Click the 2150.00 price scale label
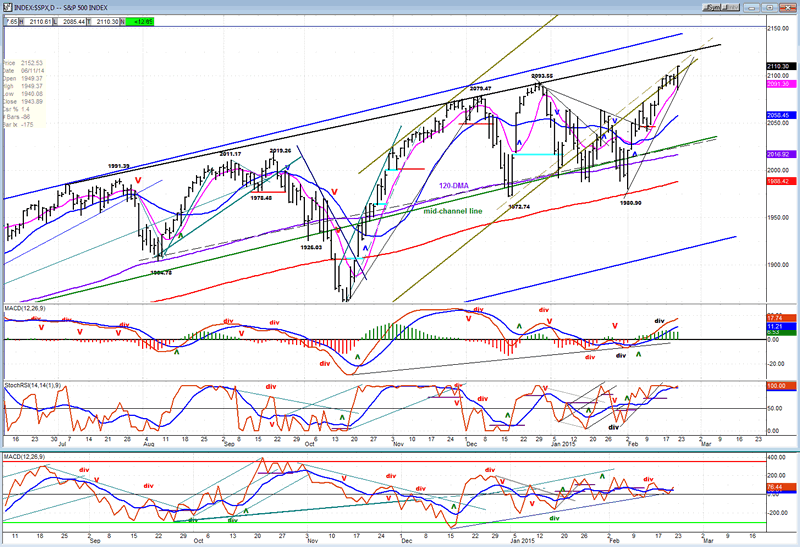 click(778, 29)
